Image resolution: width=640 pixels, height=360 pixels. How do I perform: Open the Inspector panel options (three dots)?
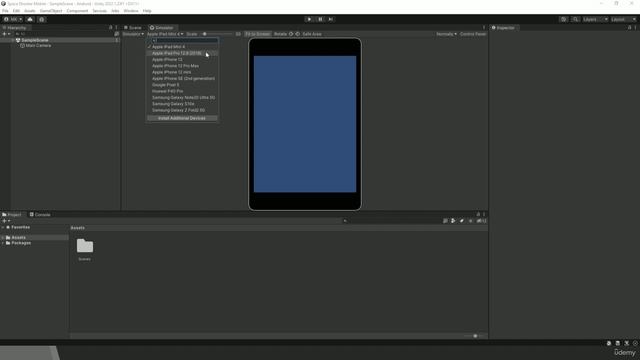pos(636,28)
